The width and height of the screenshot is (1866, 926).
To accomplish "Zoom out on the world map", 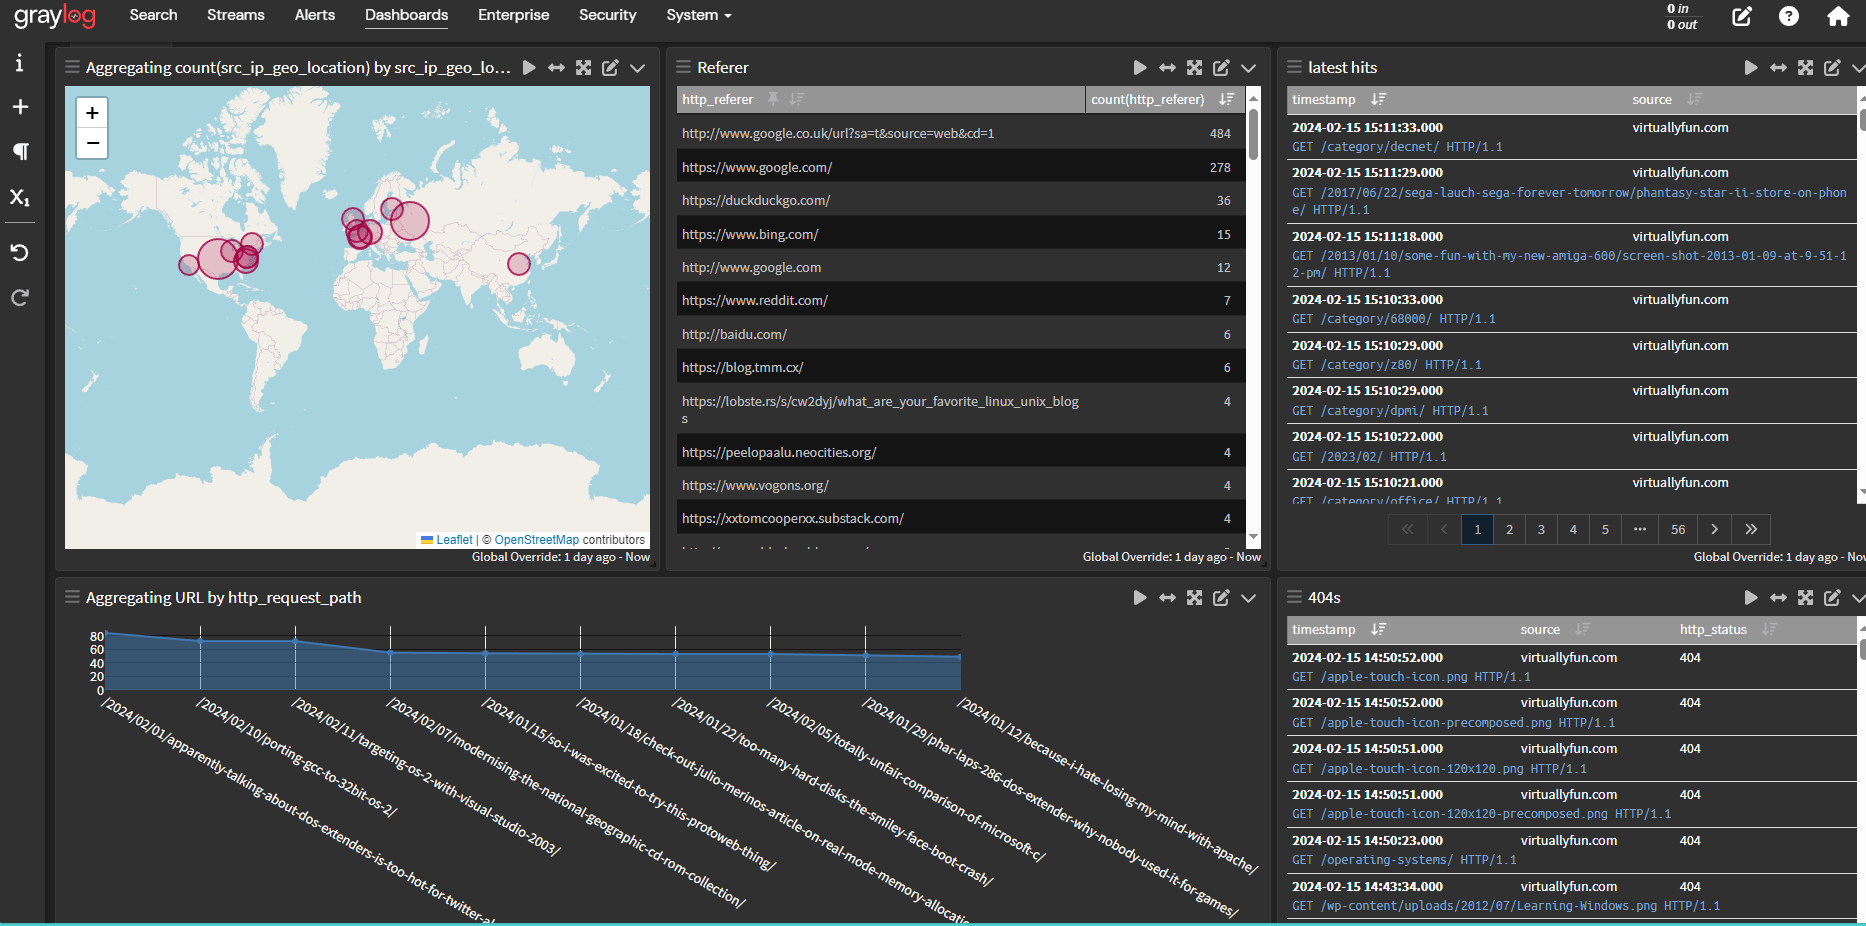I will (92, 143).
